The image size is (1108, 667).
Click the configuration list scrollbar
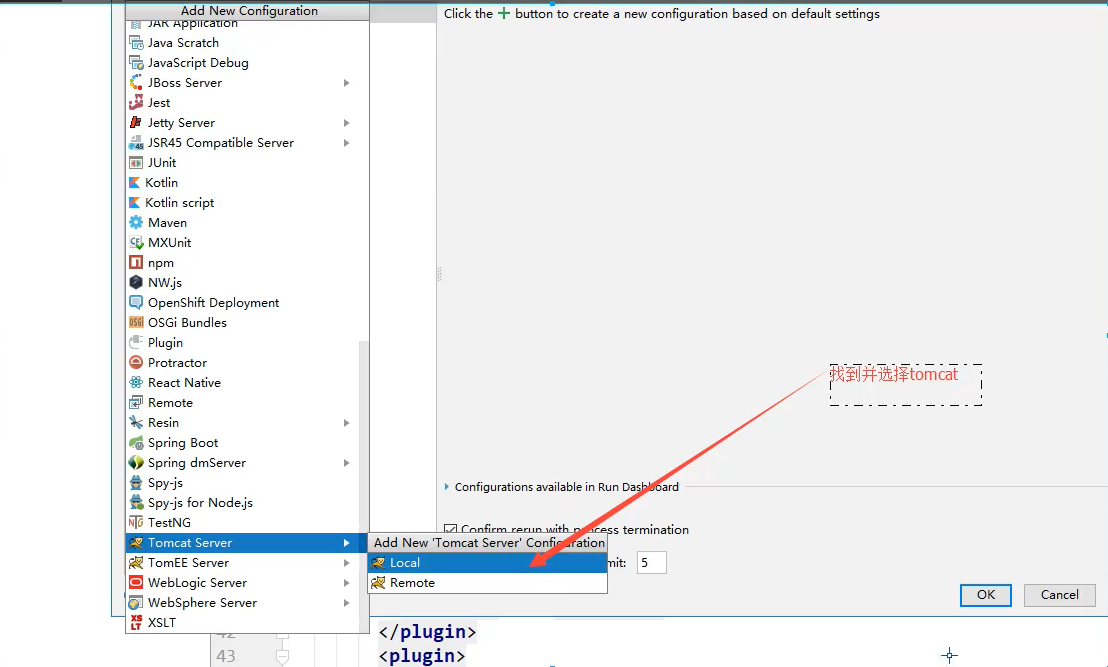(364, 487)
